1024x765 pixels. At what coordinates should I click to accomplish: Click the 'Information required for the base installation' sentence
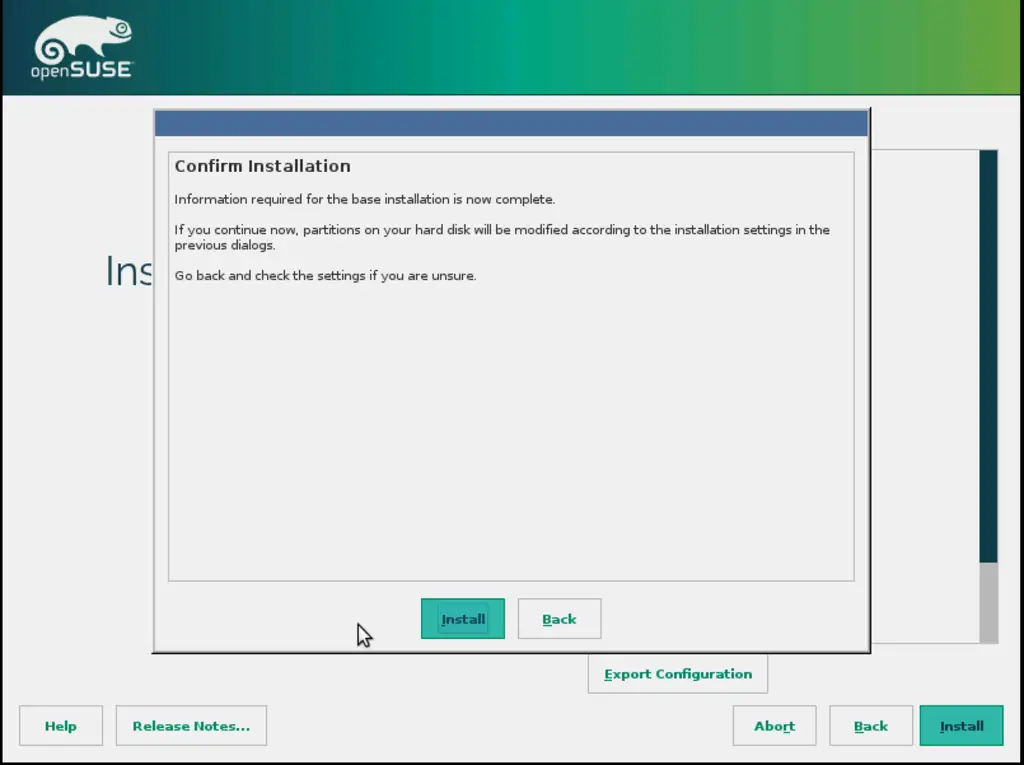click(364, 199)
